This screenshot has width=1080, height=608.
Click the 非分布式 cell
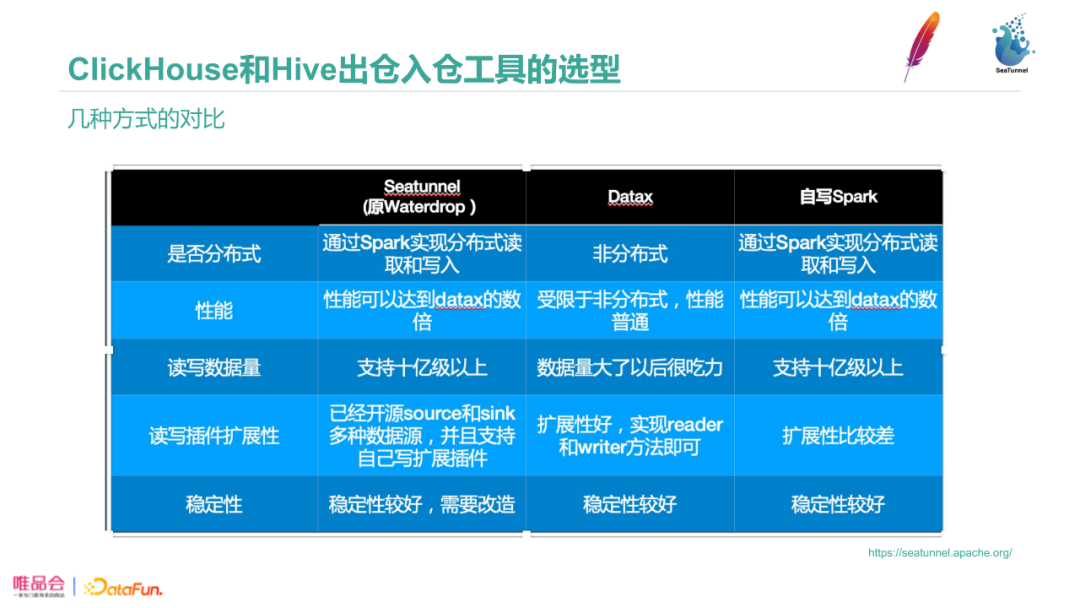[630, 253]
